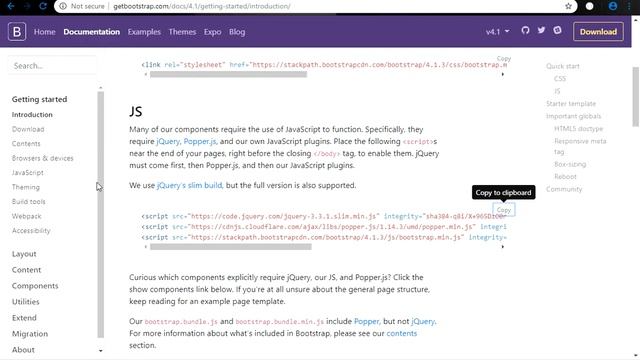Click the Copy button for CSS link
The width and height of the screenshot is (640, 360).
(x=504, y=59)
